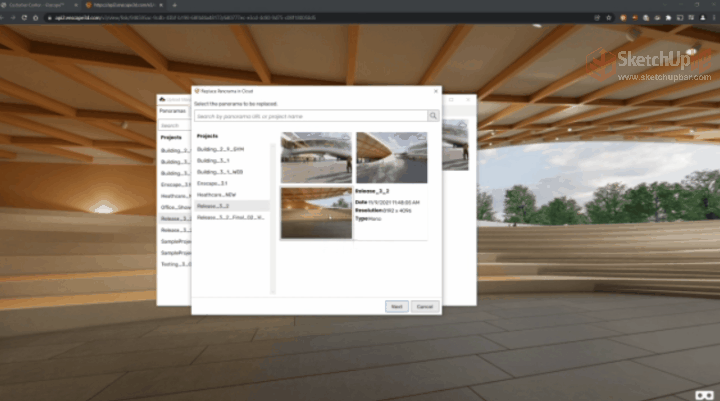Maximize the background Upload window
Viewport: 720px width, 401px height.
[451, 99]
